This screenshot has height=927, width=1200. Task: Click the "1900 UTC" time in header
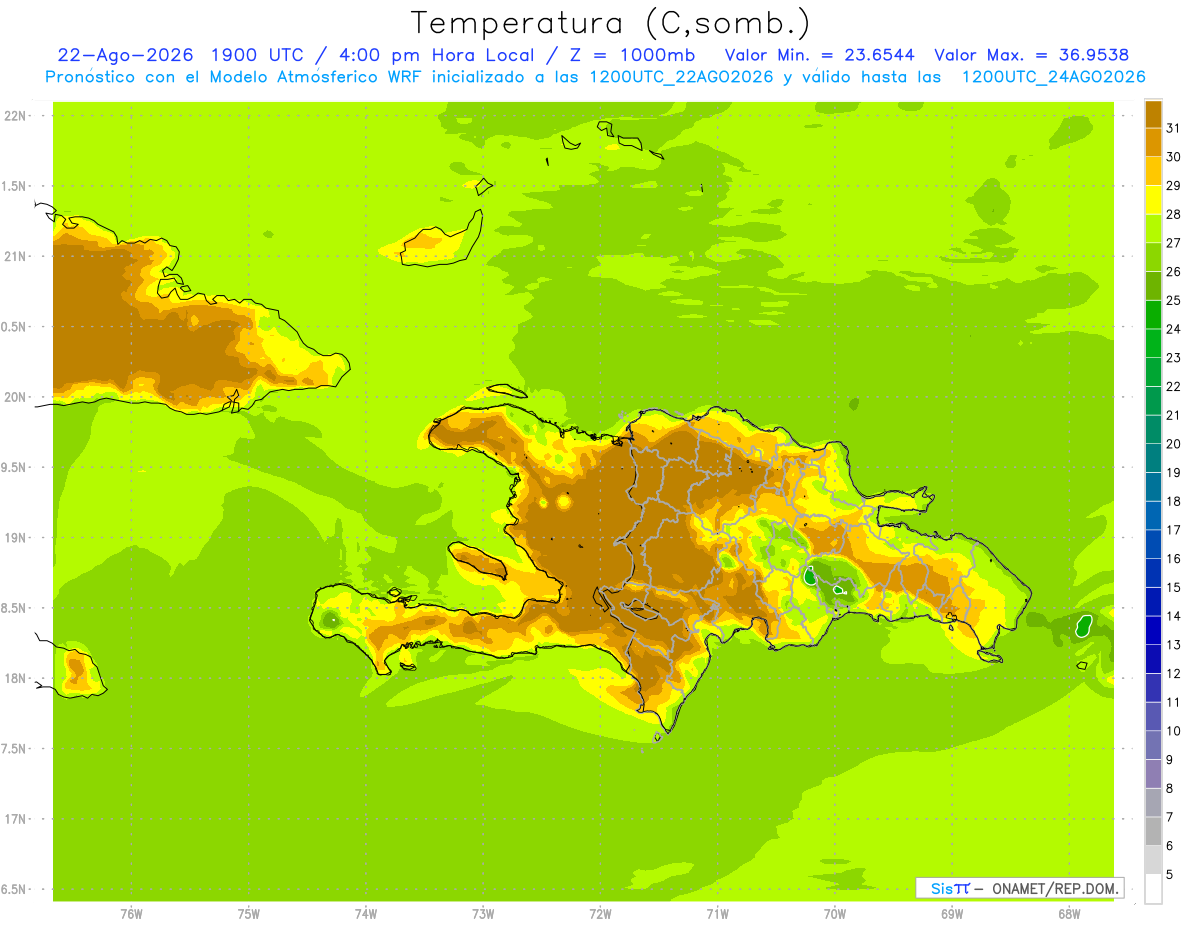pyautogui.click(x=258, y=55)
